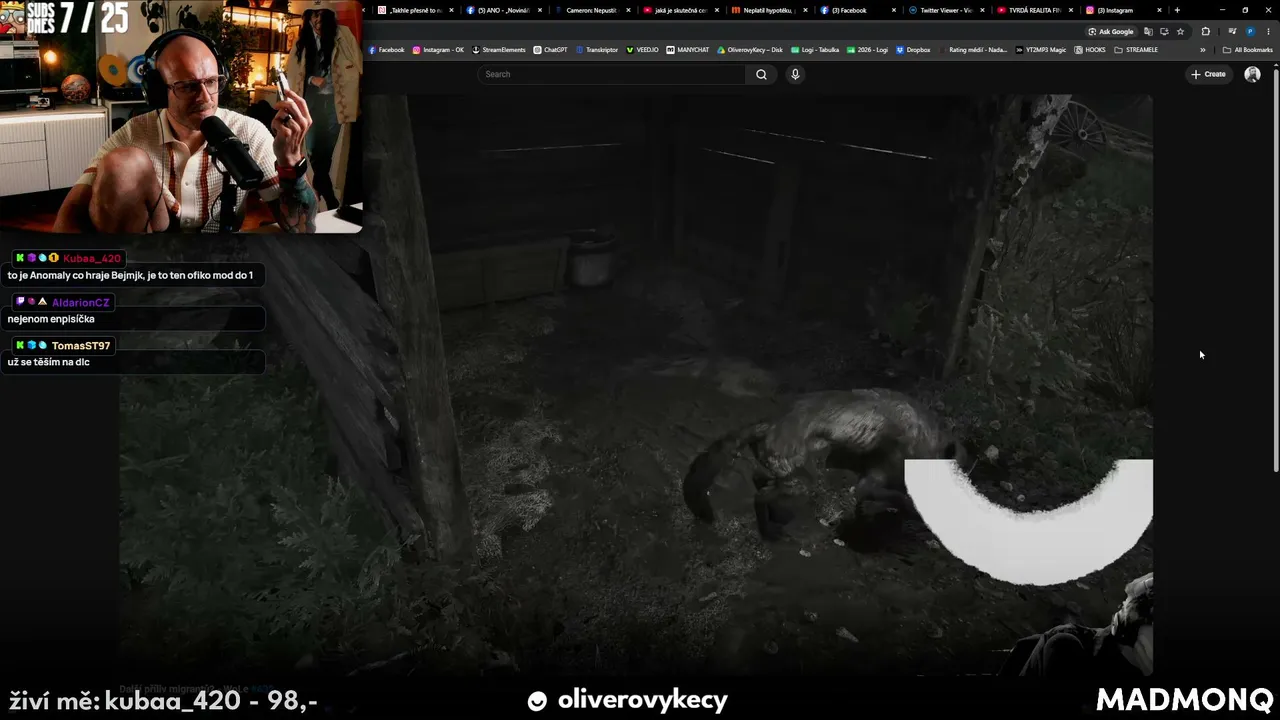Open the browser extensions puzzle icon

click(1205, 31)
